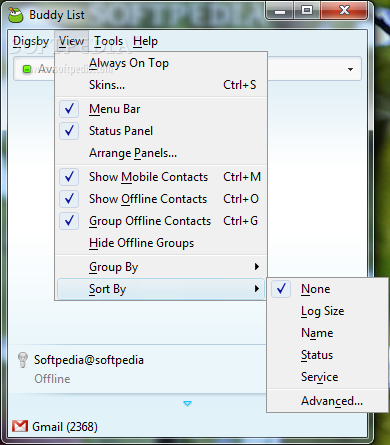Expand the Group By submenu
390x445 pixels.
[x=161, y=267]
